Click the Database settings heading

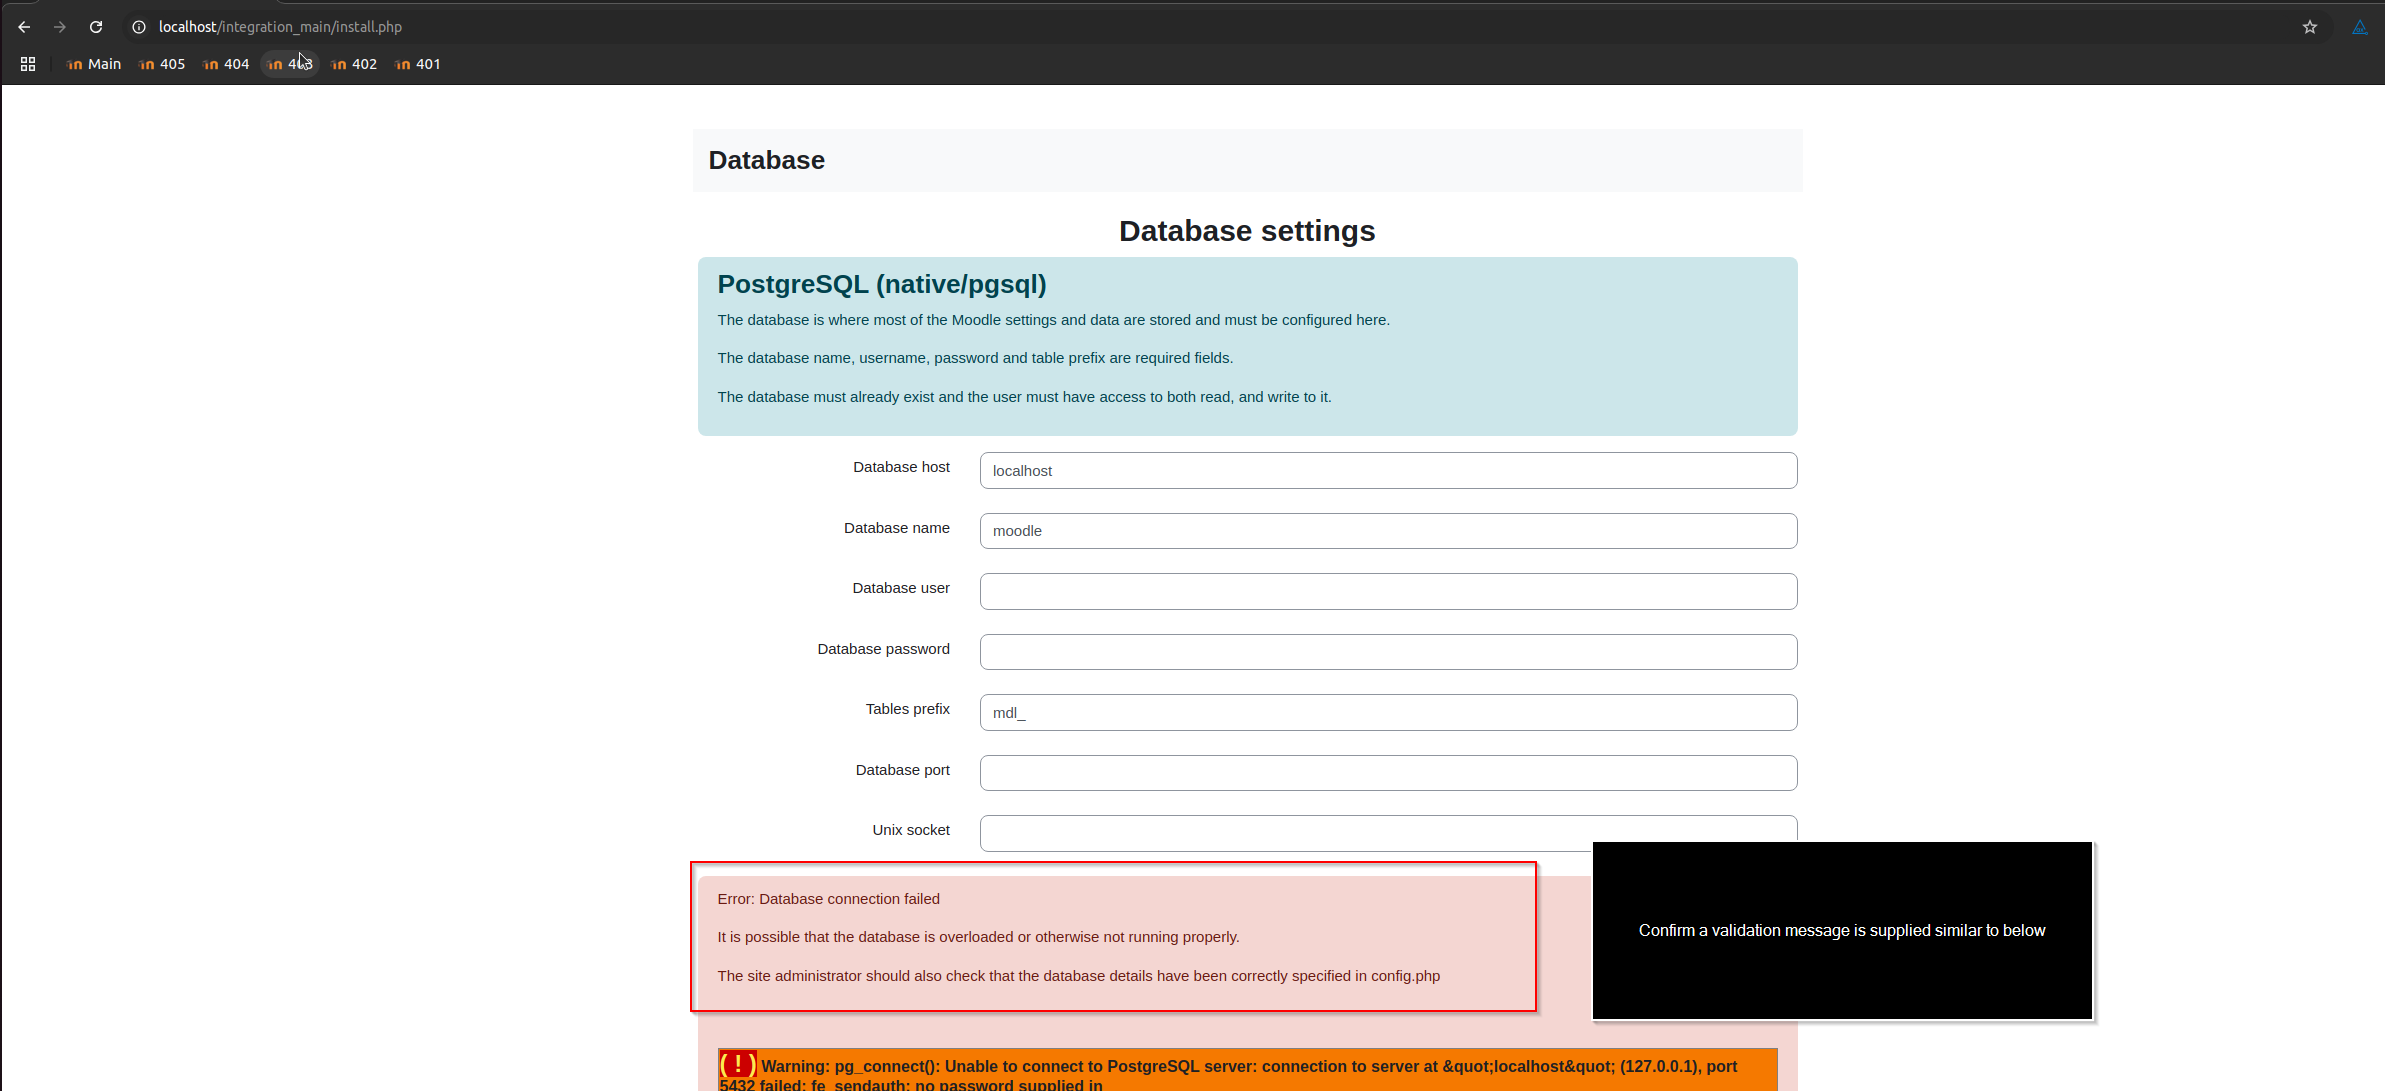(x=1247, y=231)
